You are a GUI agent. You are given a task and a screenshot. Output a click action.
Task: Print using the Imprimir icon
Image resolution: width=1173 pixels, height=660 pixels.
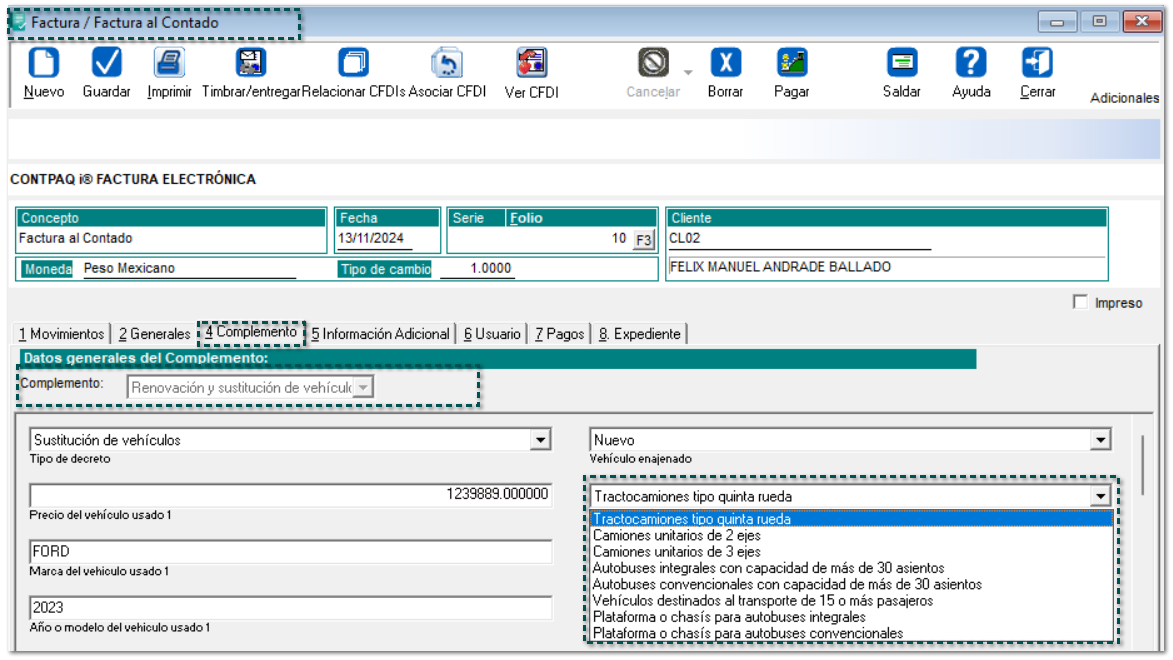coord(169,63)
